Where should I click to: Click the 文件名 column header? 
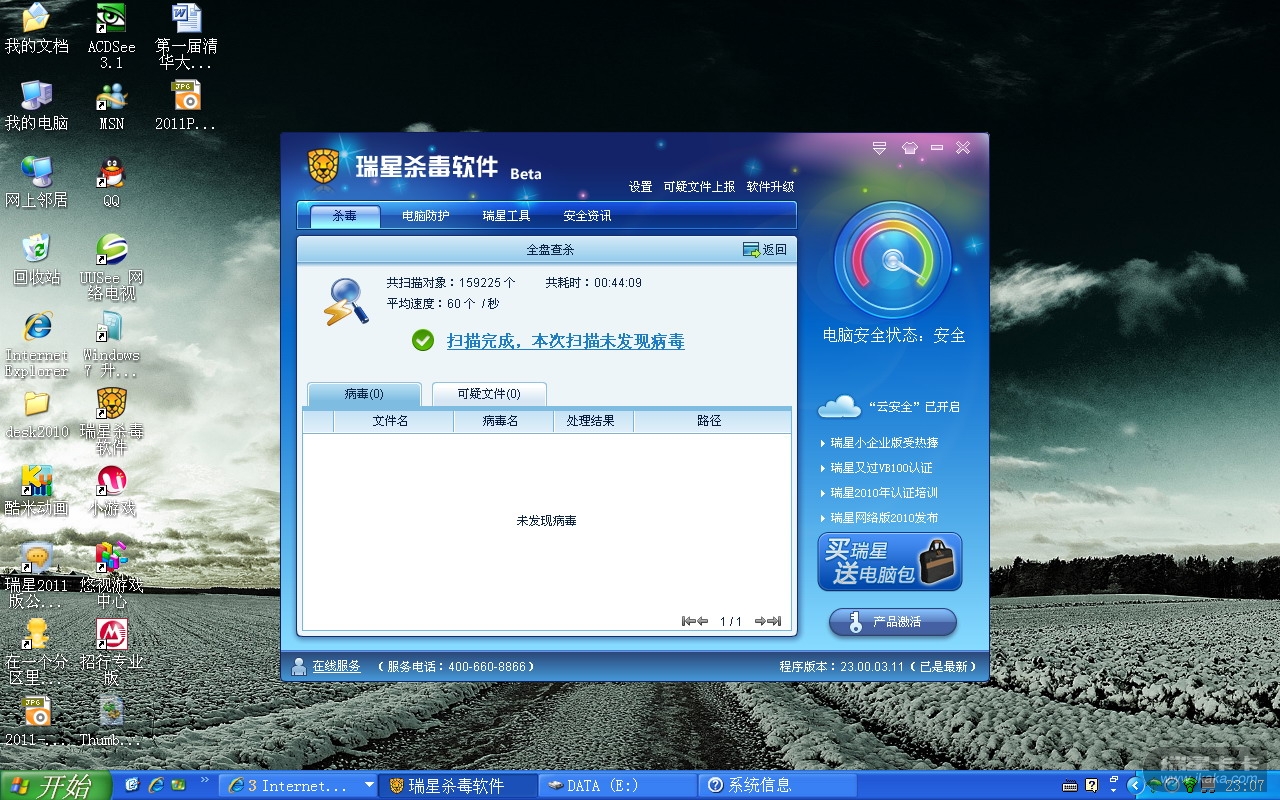(393, 421)
